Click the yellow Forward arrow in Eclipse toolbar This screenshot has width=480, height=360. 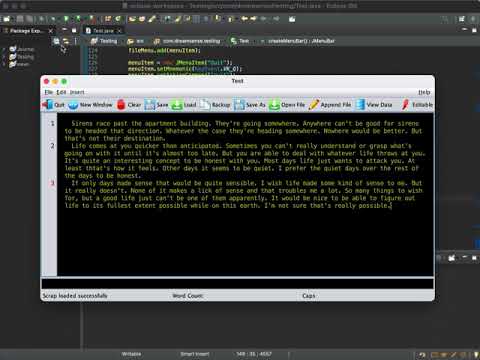pos(254,19)
